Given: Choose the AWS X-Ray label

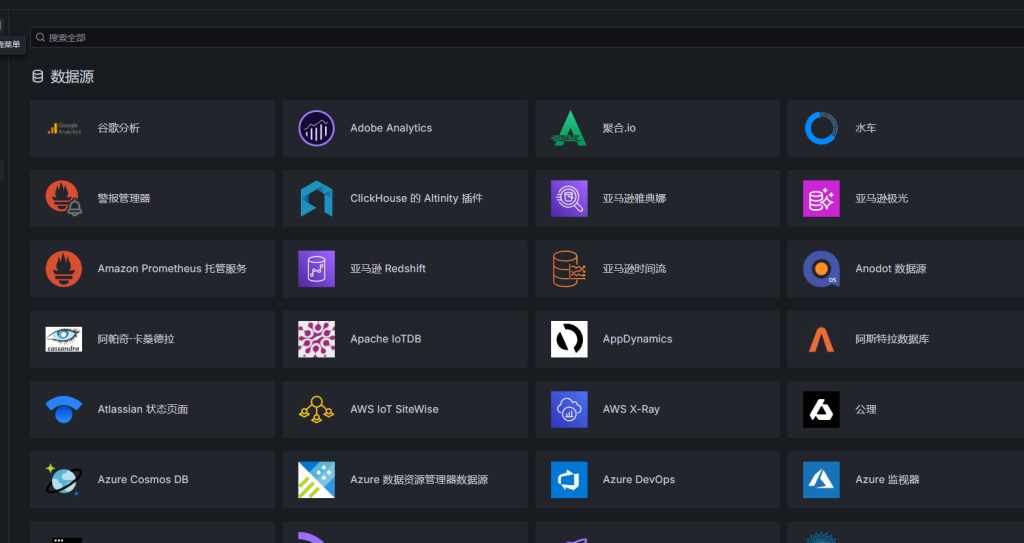Looking at the screenshot, I should [x=631, y=410].
